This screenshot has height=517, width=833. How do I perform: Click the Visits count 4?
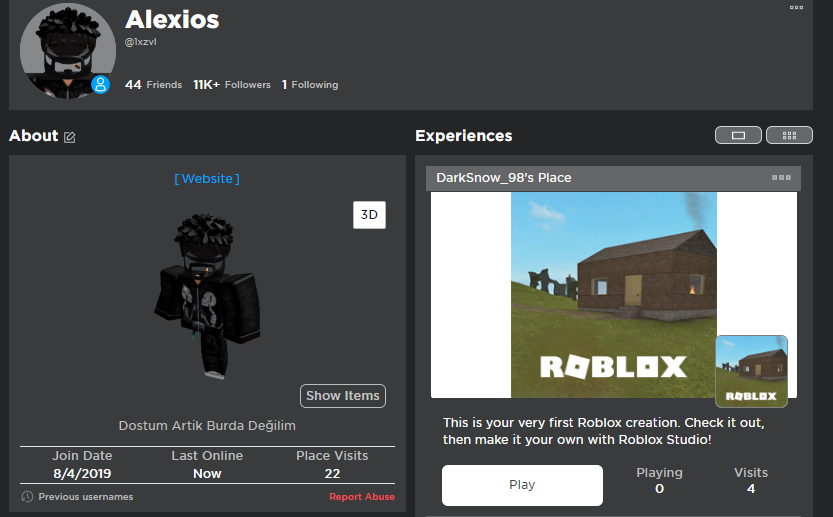tap(751, 488)
